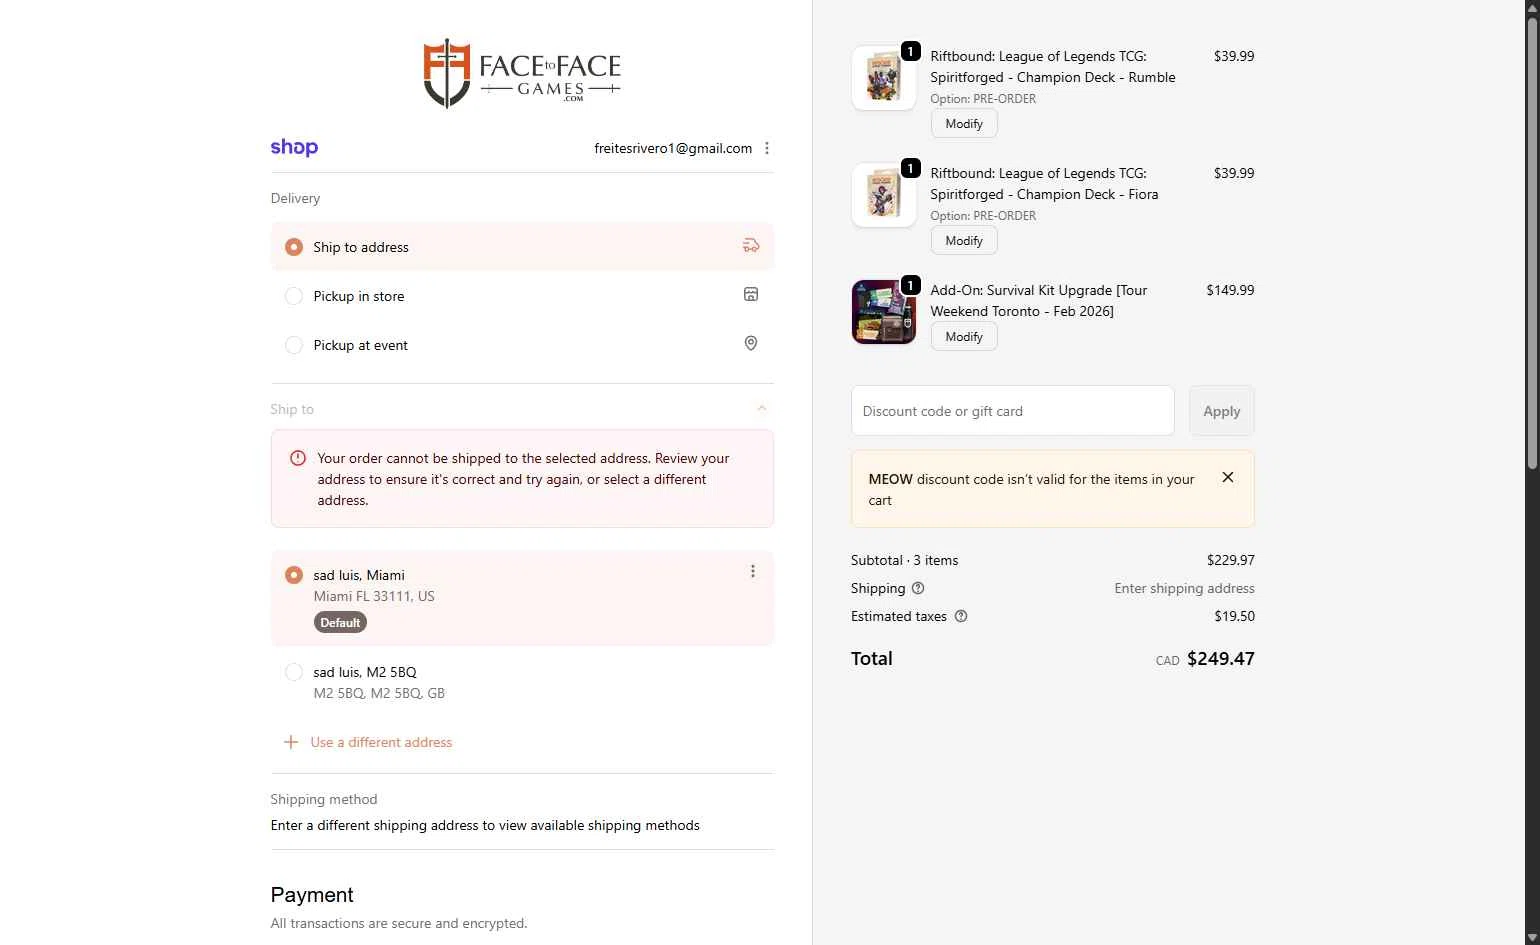Click the Shipping method label
Screen dimensions: 1540x945
(324, 799)
